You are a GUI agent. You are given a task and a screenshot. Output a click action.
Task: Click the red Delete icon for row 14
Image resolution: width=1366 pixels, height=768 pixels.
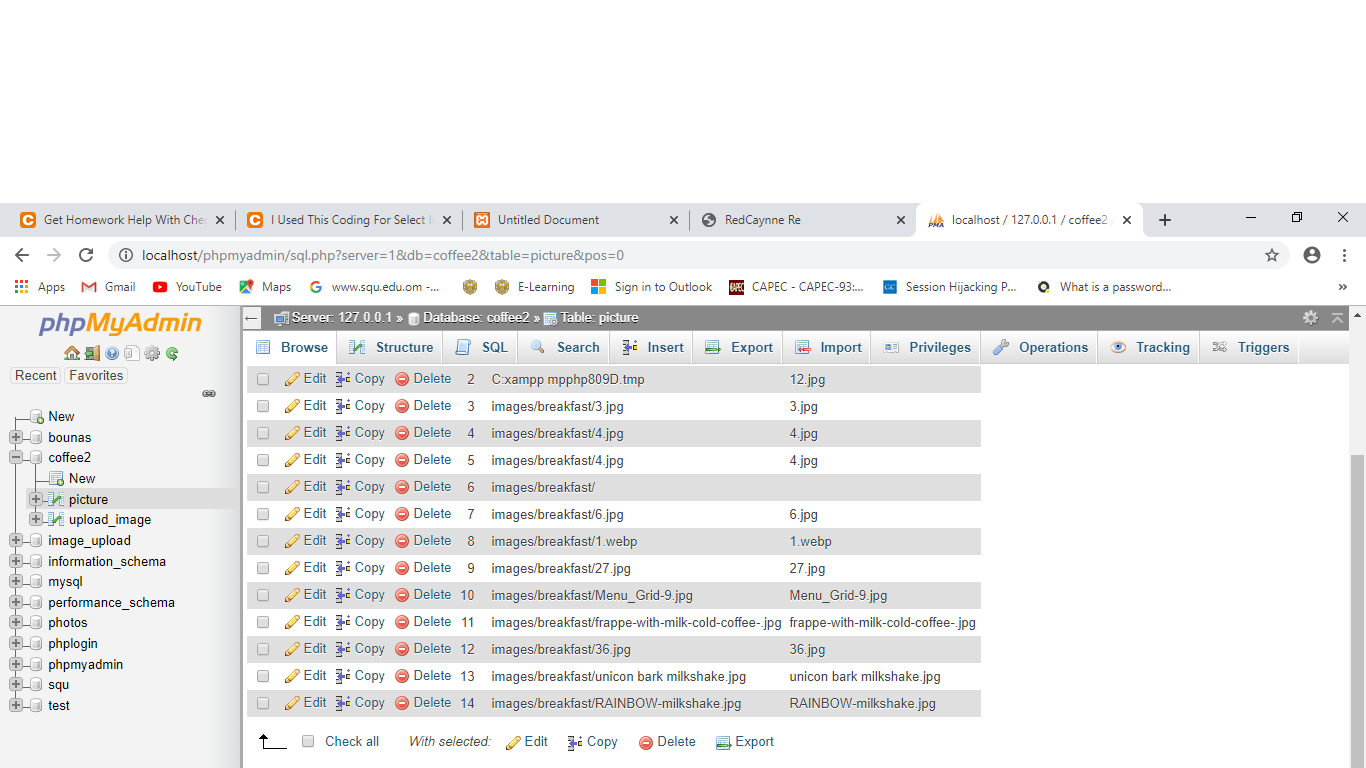[x=402, y=703]
